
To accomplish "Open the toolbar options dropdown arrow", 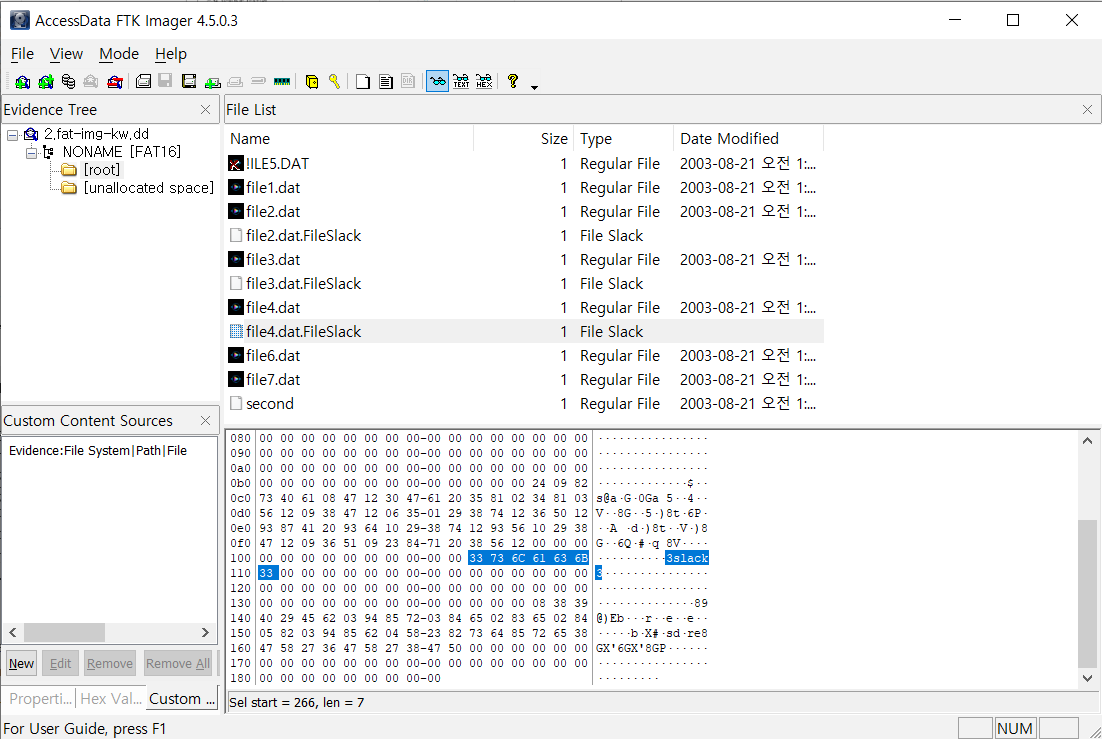I will pyautogui.click(x=534, y=87).
